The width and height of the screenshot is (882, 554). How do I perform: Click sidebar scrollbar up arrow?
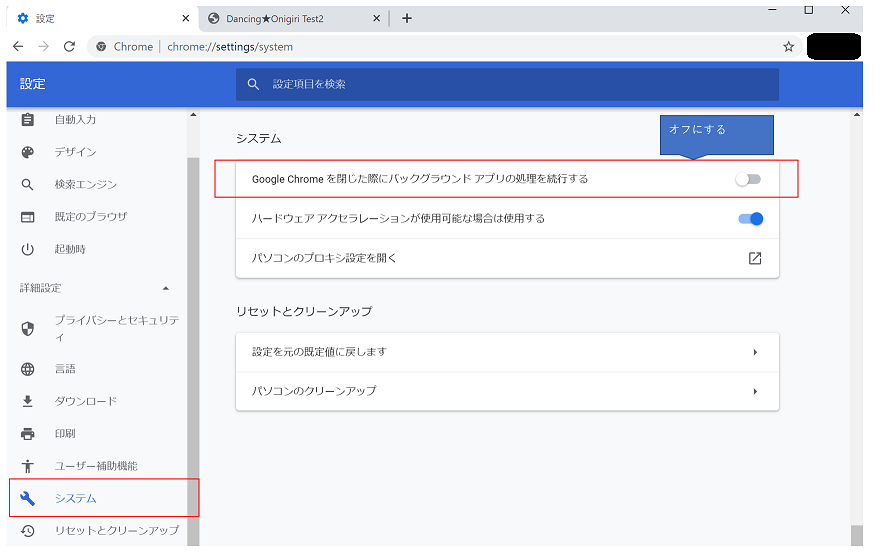pyautogui.click(x=193, y=115)
